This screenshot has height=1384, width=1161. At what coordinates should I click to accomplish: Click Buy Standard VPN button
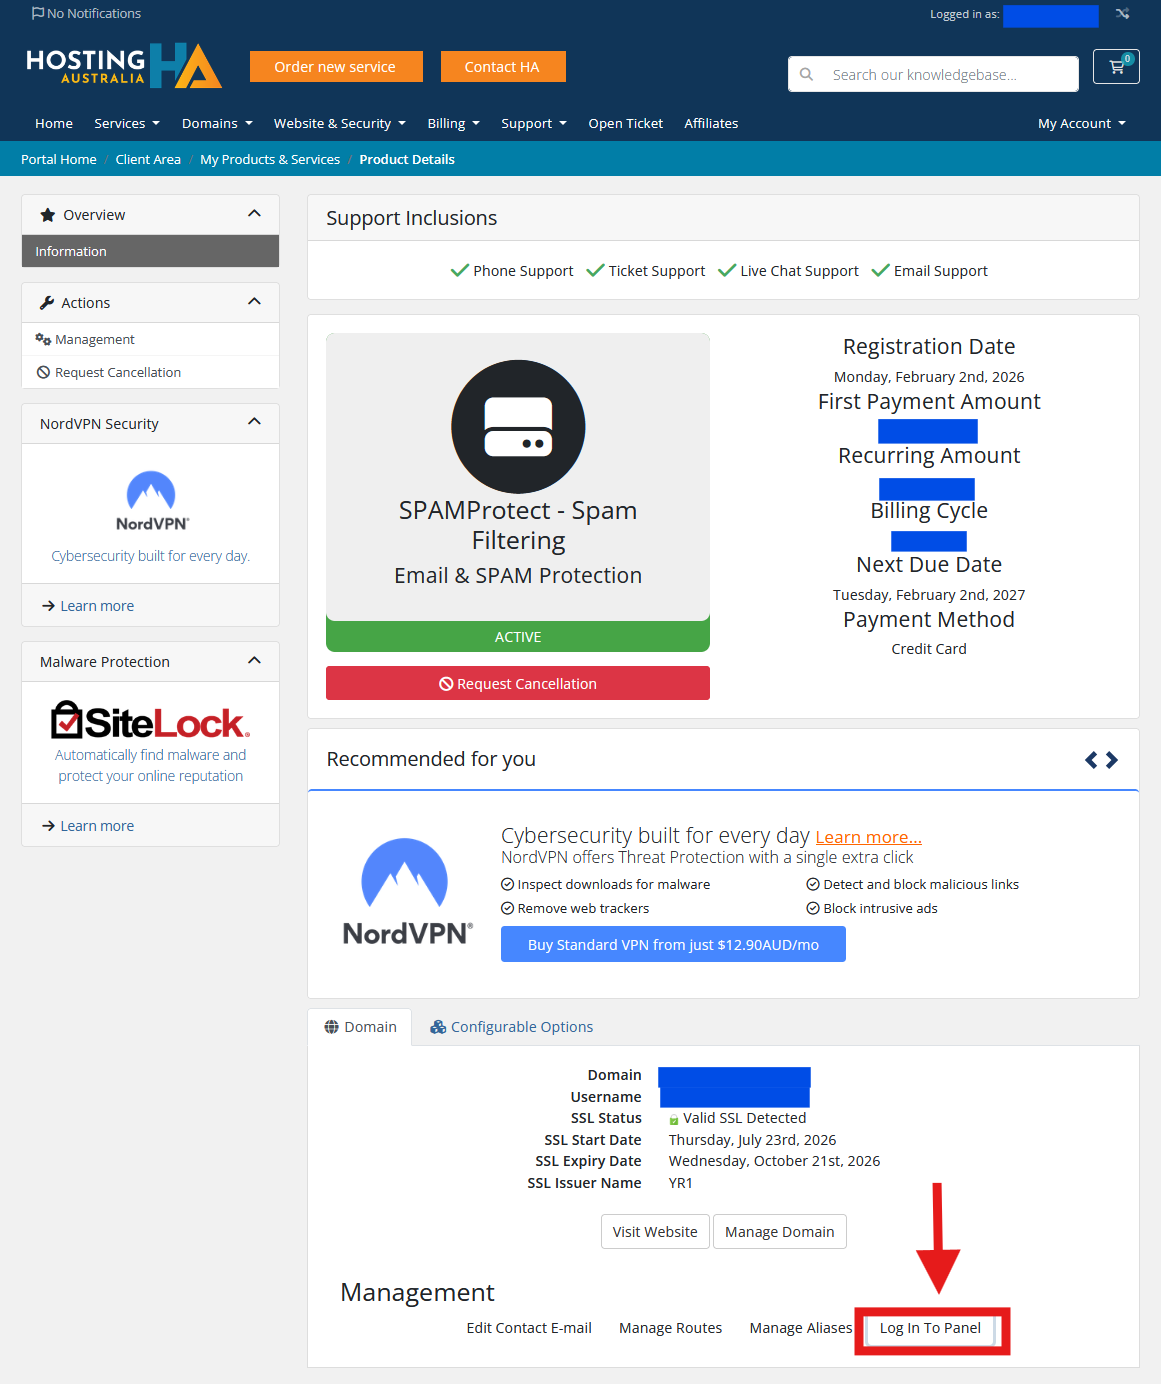673,944
